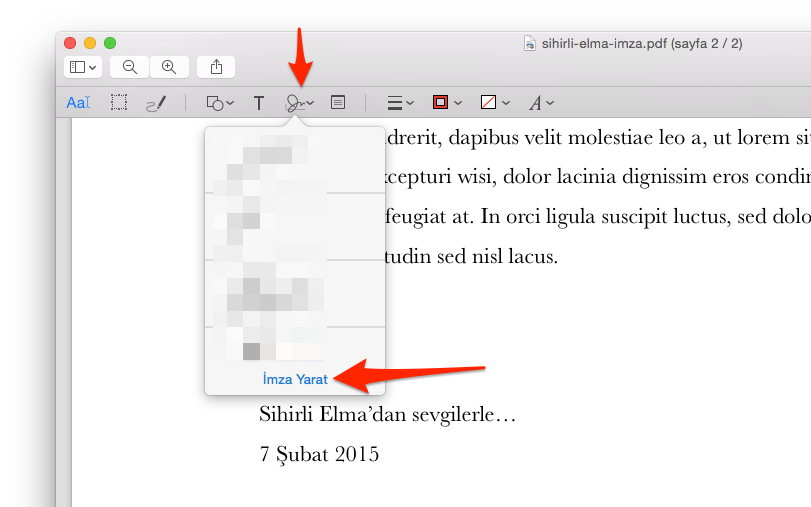This screenshot has width=811, height=507.
Task: Open the line style dropdown
Action: [400, 102]
